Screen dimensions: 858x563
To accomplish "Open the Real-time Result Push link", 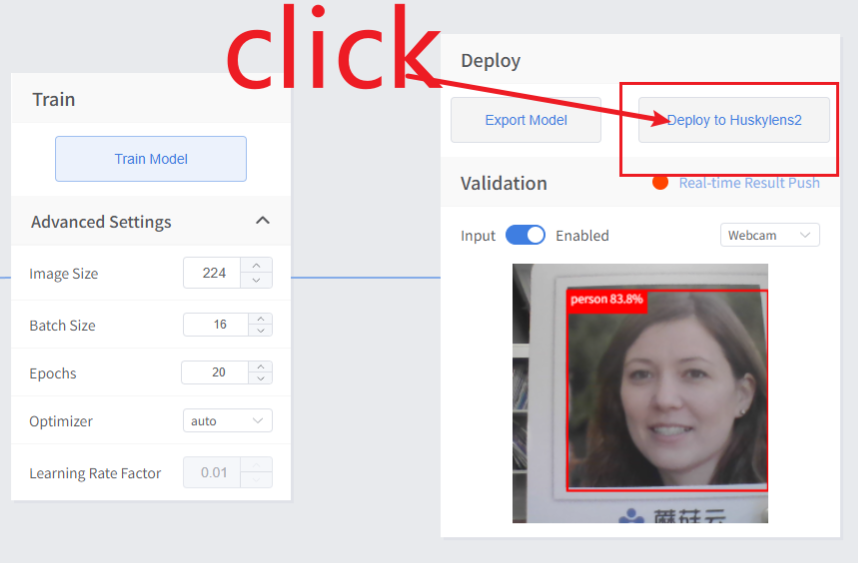I will [749, 183].
